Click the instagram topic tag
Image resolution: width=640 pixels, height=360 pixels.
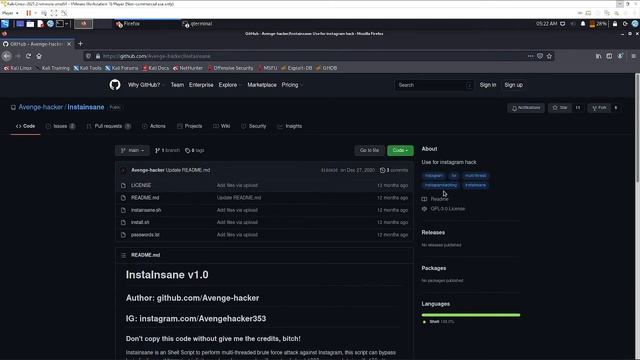pos(433,176)
